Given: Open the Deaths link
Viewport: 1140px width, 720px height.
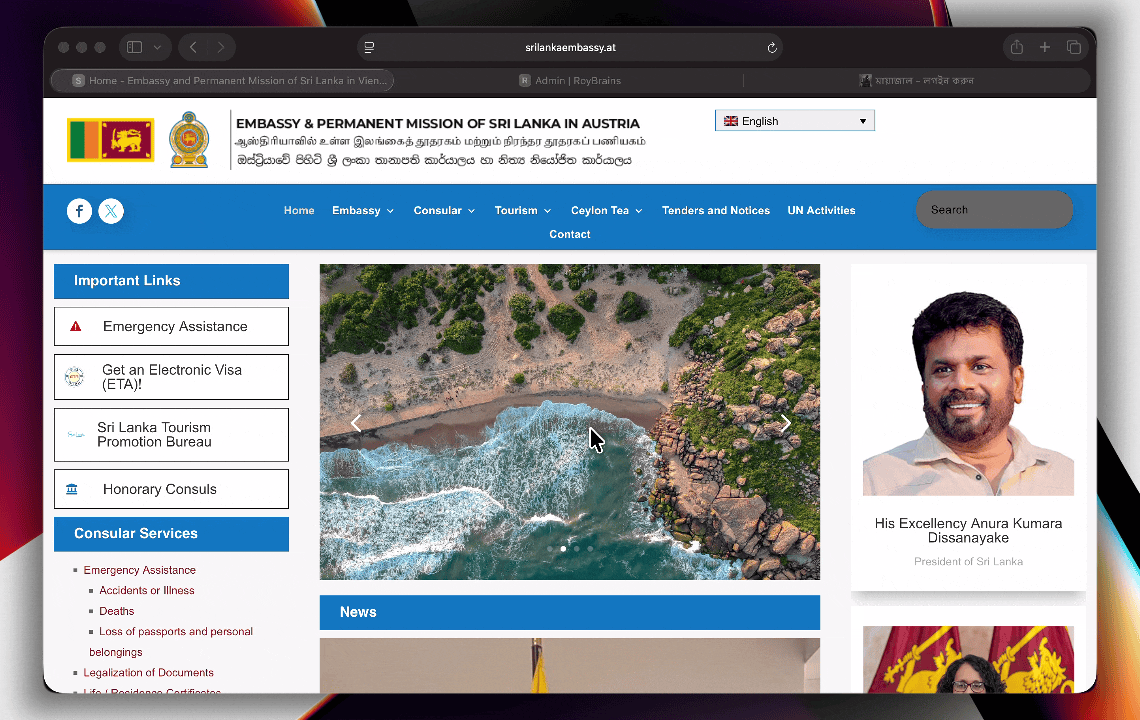Looking at the screenshot, I should click(x=117, y=611).
